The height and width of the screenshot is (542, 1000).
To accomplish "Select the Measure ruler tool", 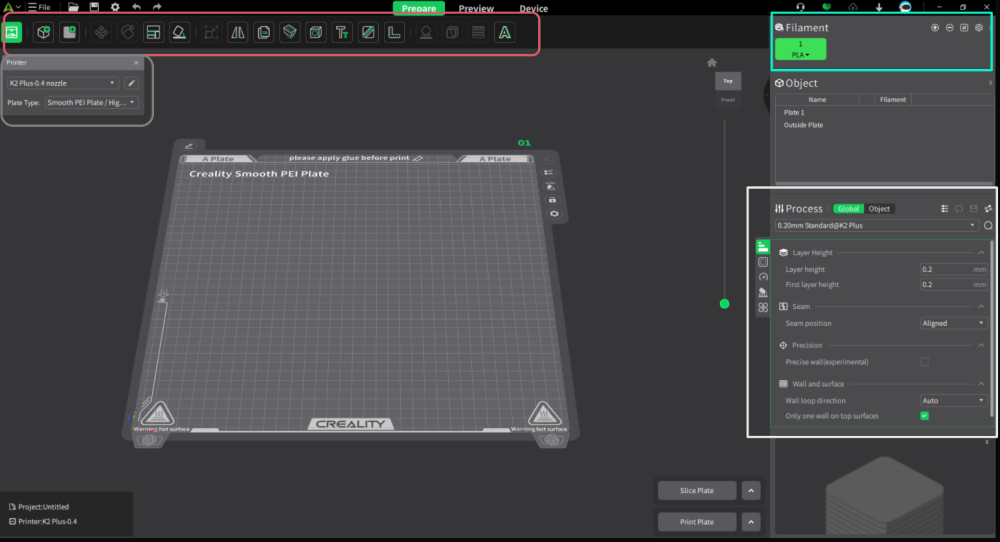I will coord(394,33).
